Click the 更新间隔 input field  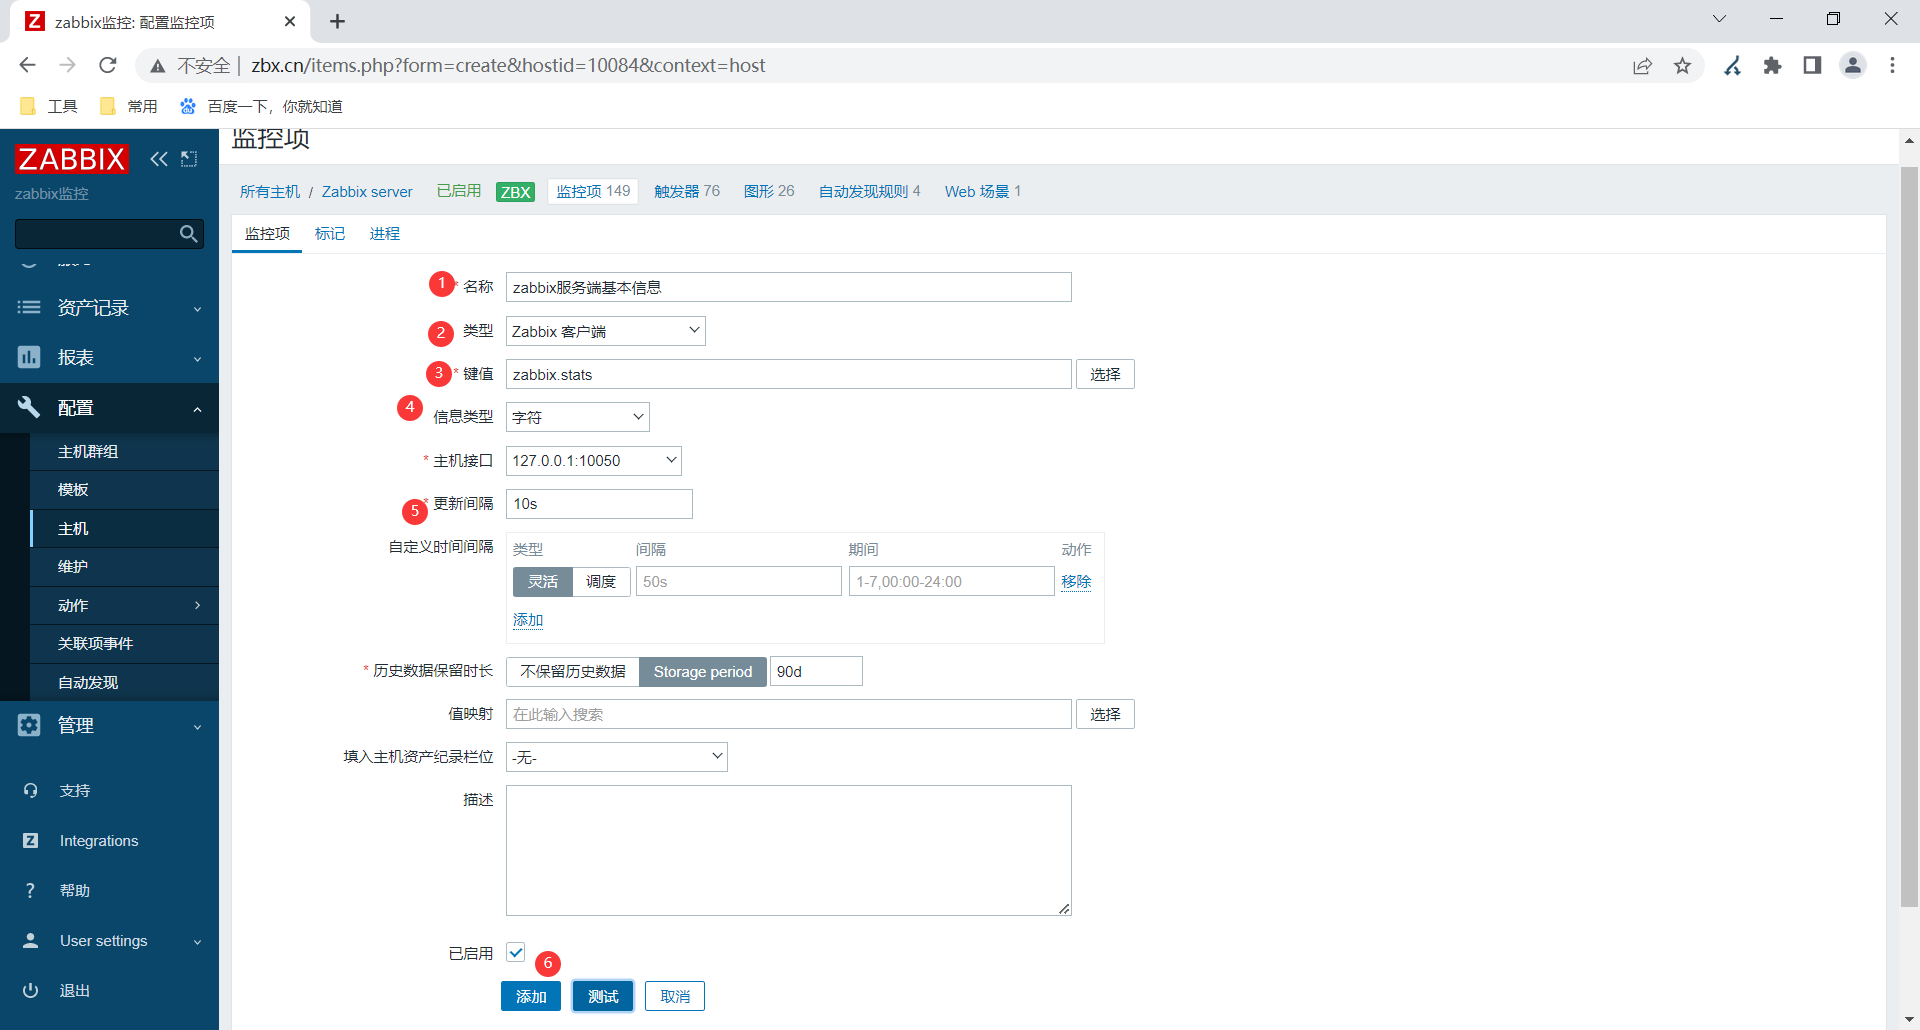click(x=599, y=504)
